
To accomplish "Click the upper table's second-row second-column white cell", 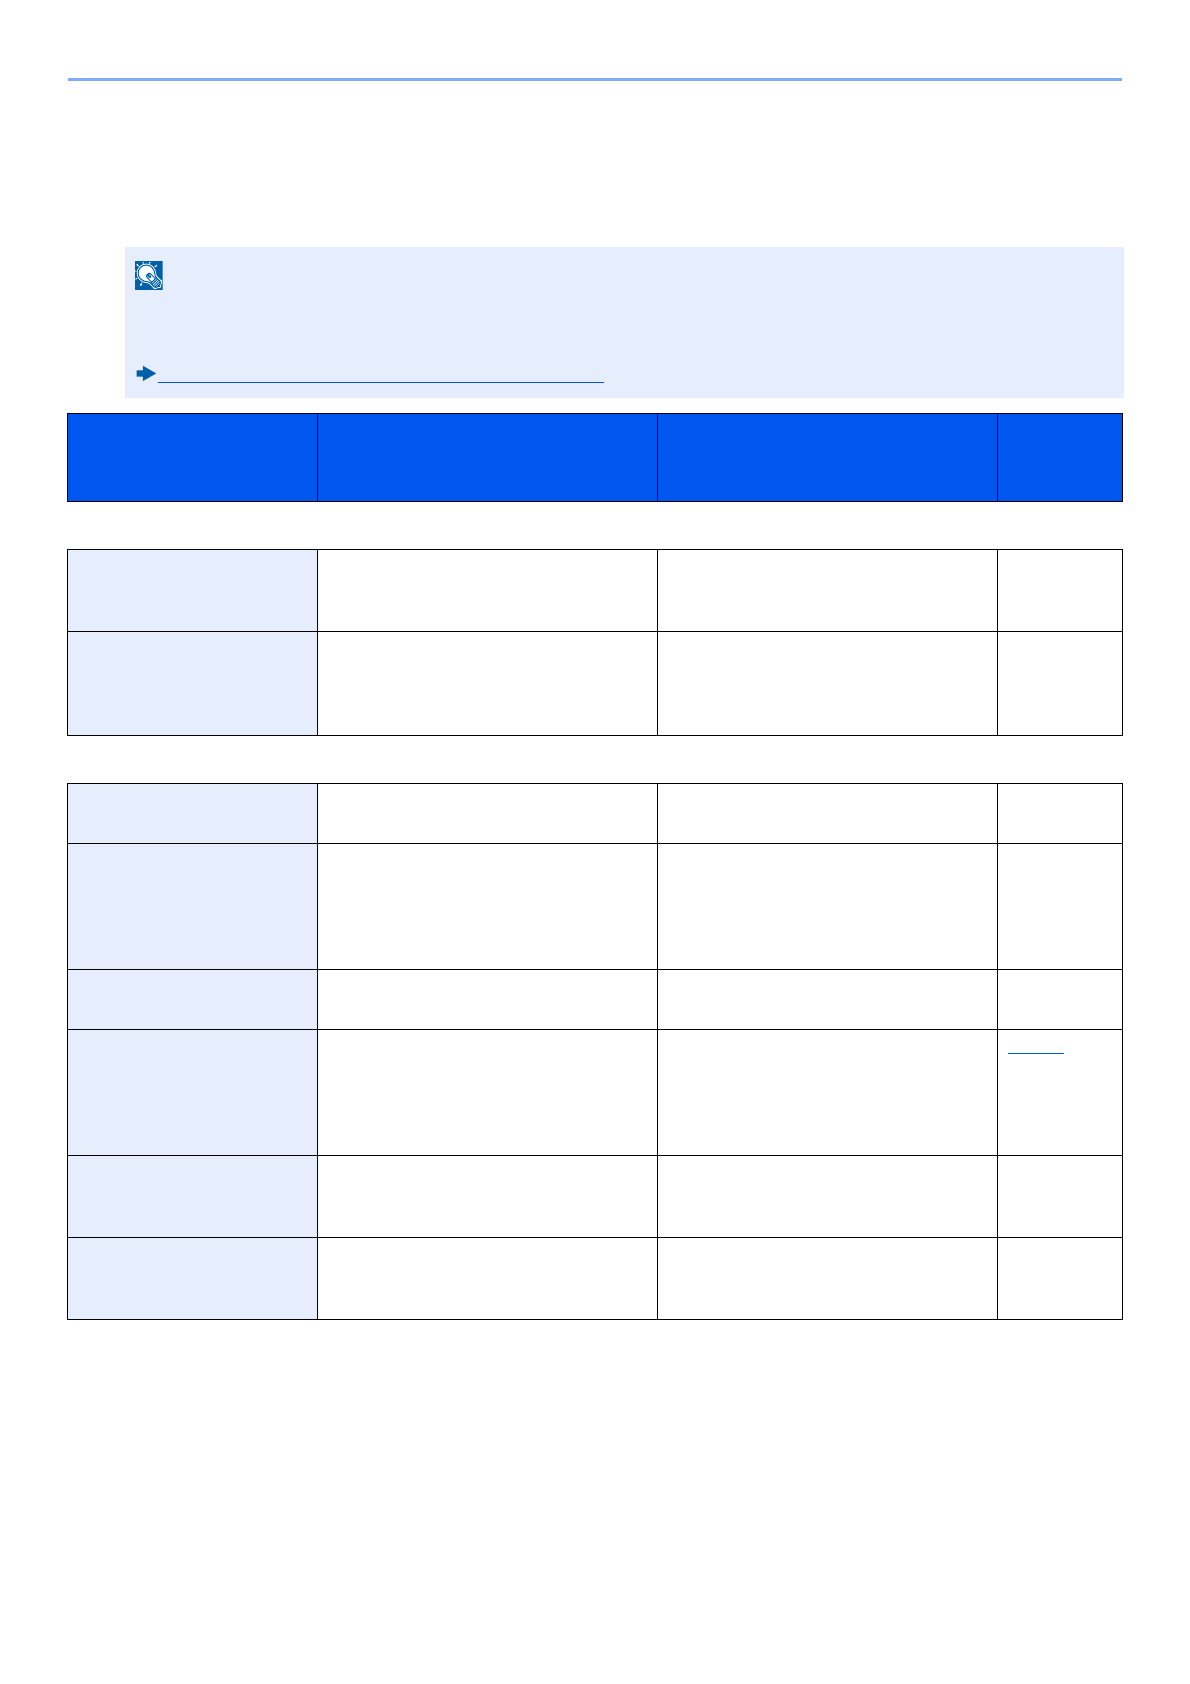I will [487, 683].
